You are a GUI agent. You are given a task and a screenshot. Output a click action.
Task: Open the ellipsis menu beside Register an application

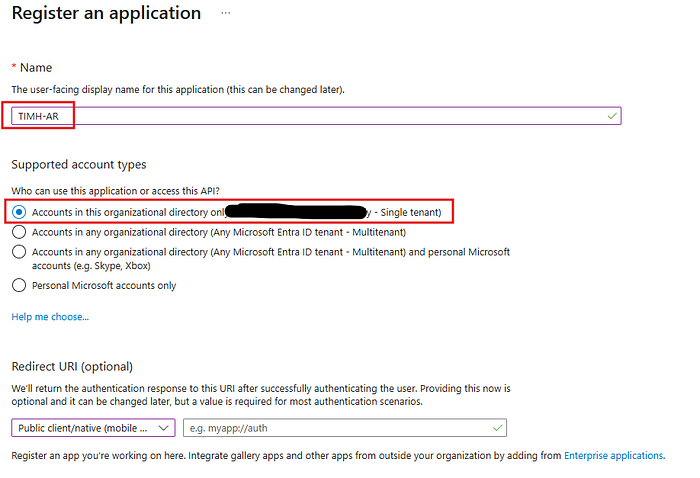(x=227, y=13)
